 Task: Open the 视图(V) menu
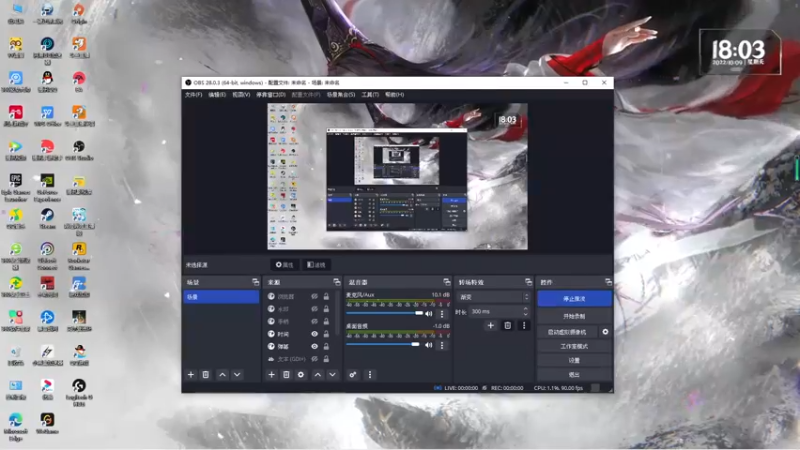pos(241,95)
